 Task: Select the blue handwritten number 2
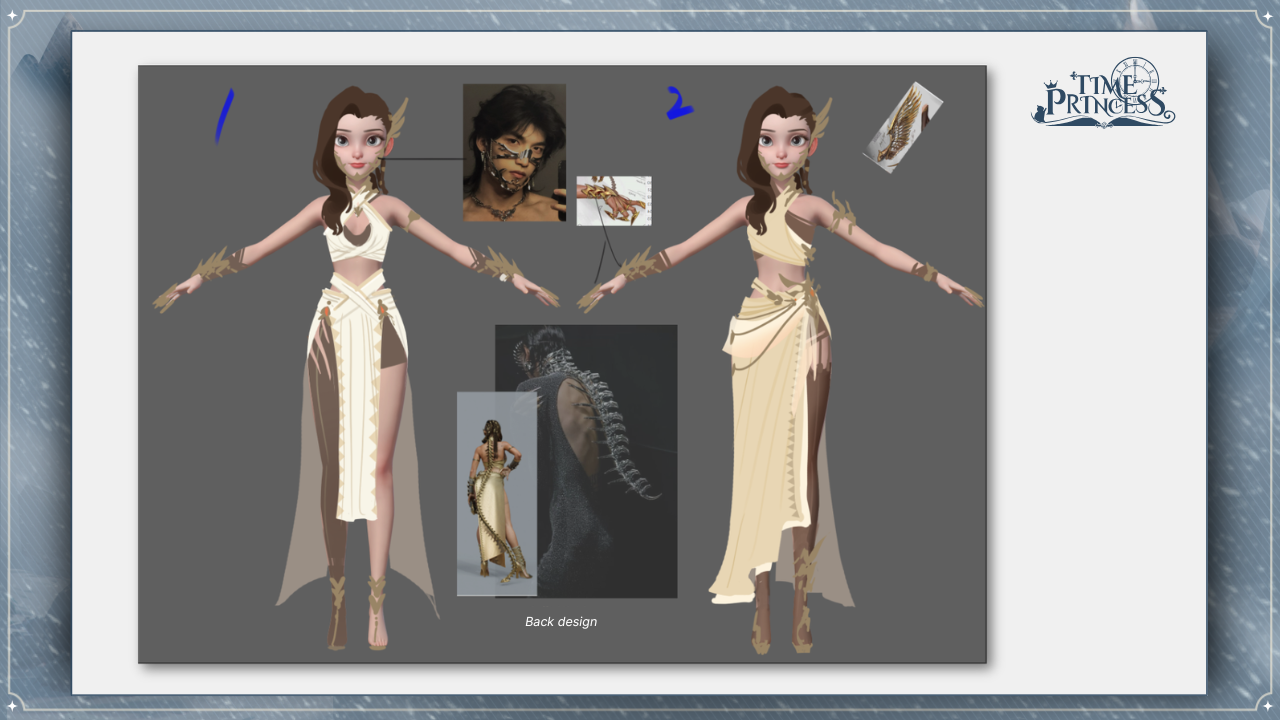point(679,103)
